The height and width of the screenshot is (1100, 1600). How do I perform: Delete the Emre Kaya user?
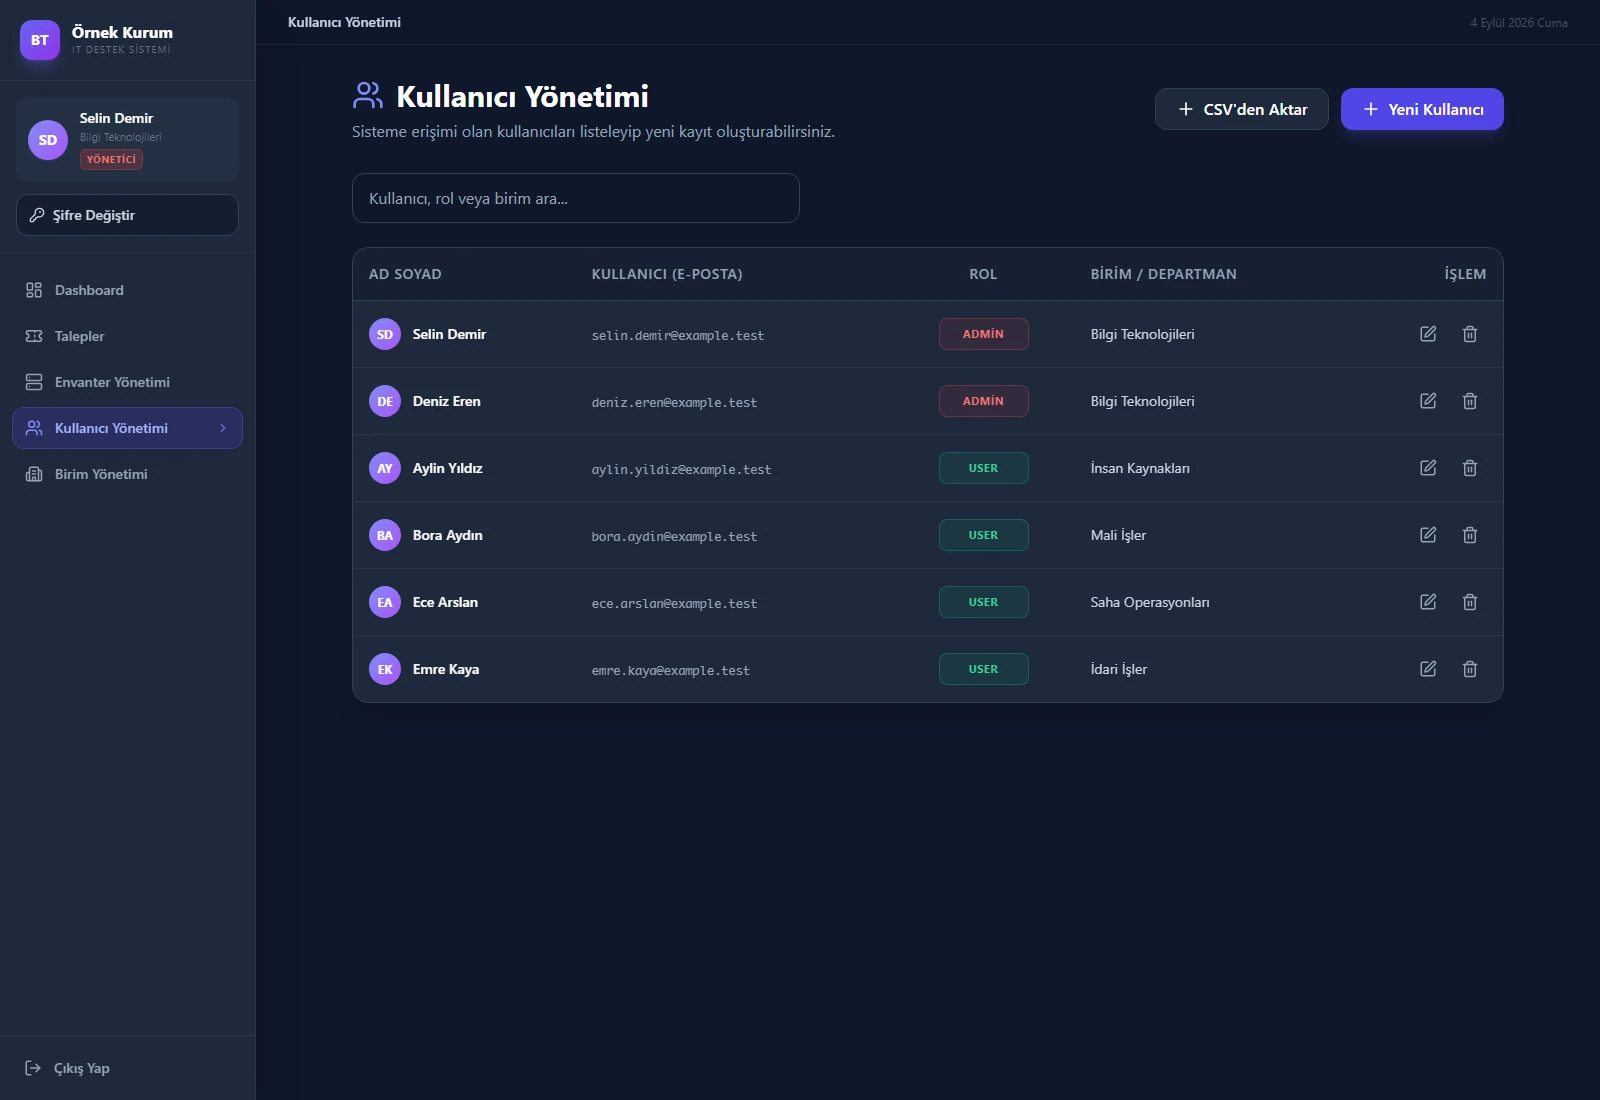(1470, 669)
